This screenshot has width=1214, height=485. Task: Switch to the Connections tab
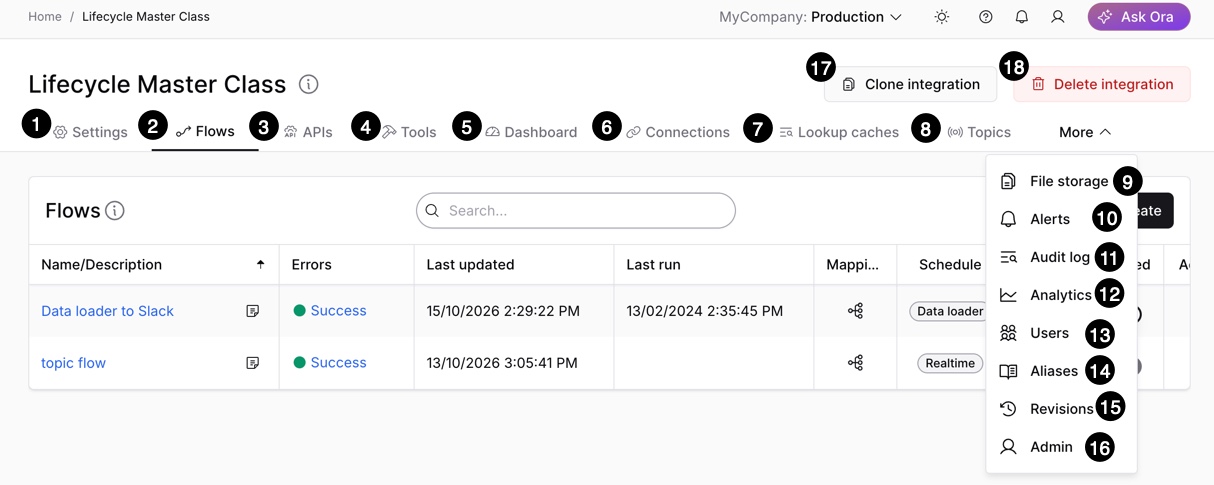tap(677, 132)
